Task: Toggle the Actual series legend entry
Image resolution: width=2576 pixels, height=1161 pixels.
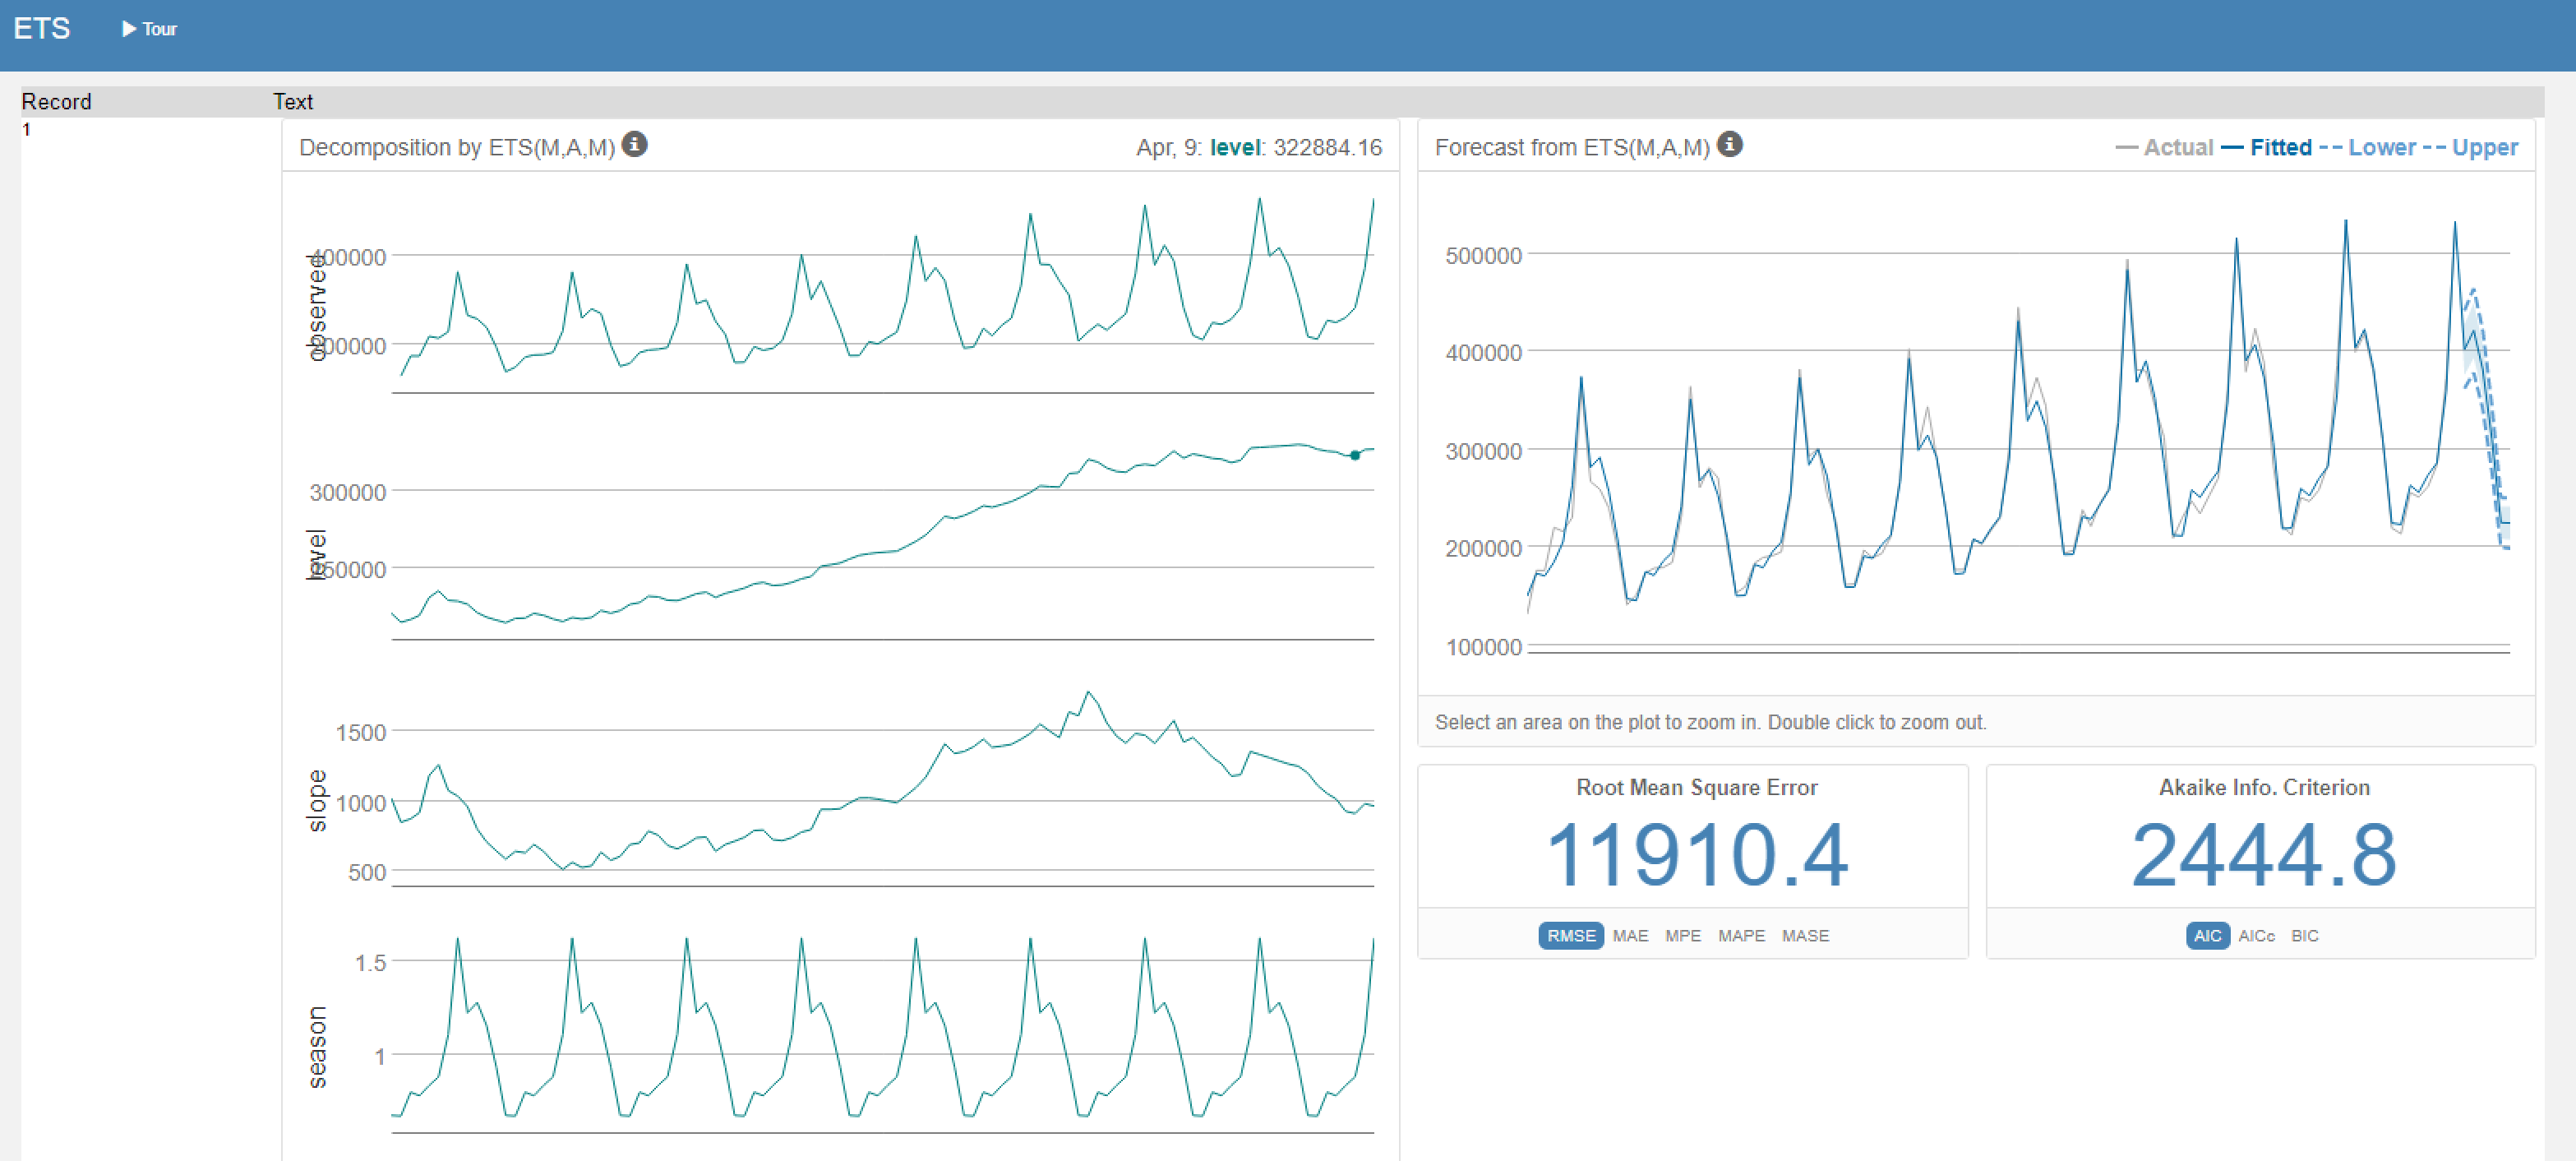Action: point(2177,148)
